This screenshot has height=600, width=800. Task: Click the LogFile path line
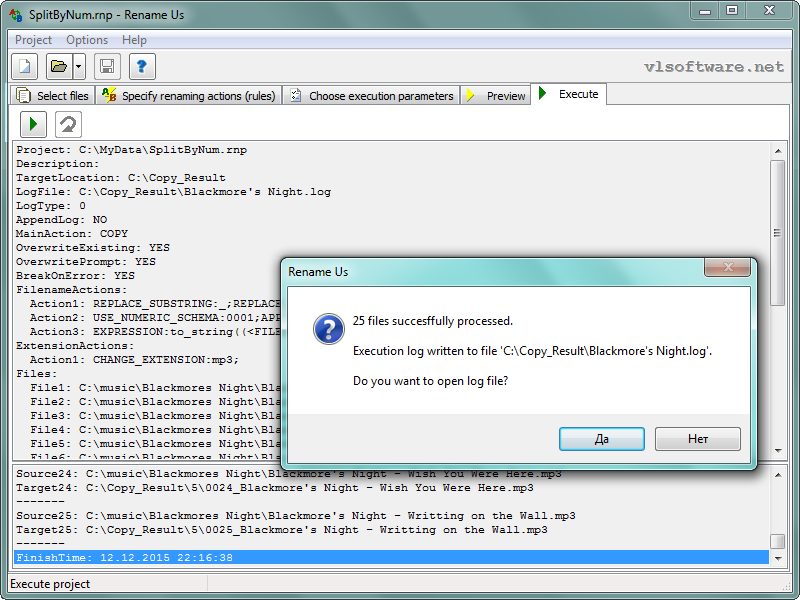coord(173,192)
